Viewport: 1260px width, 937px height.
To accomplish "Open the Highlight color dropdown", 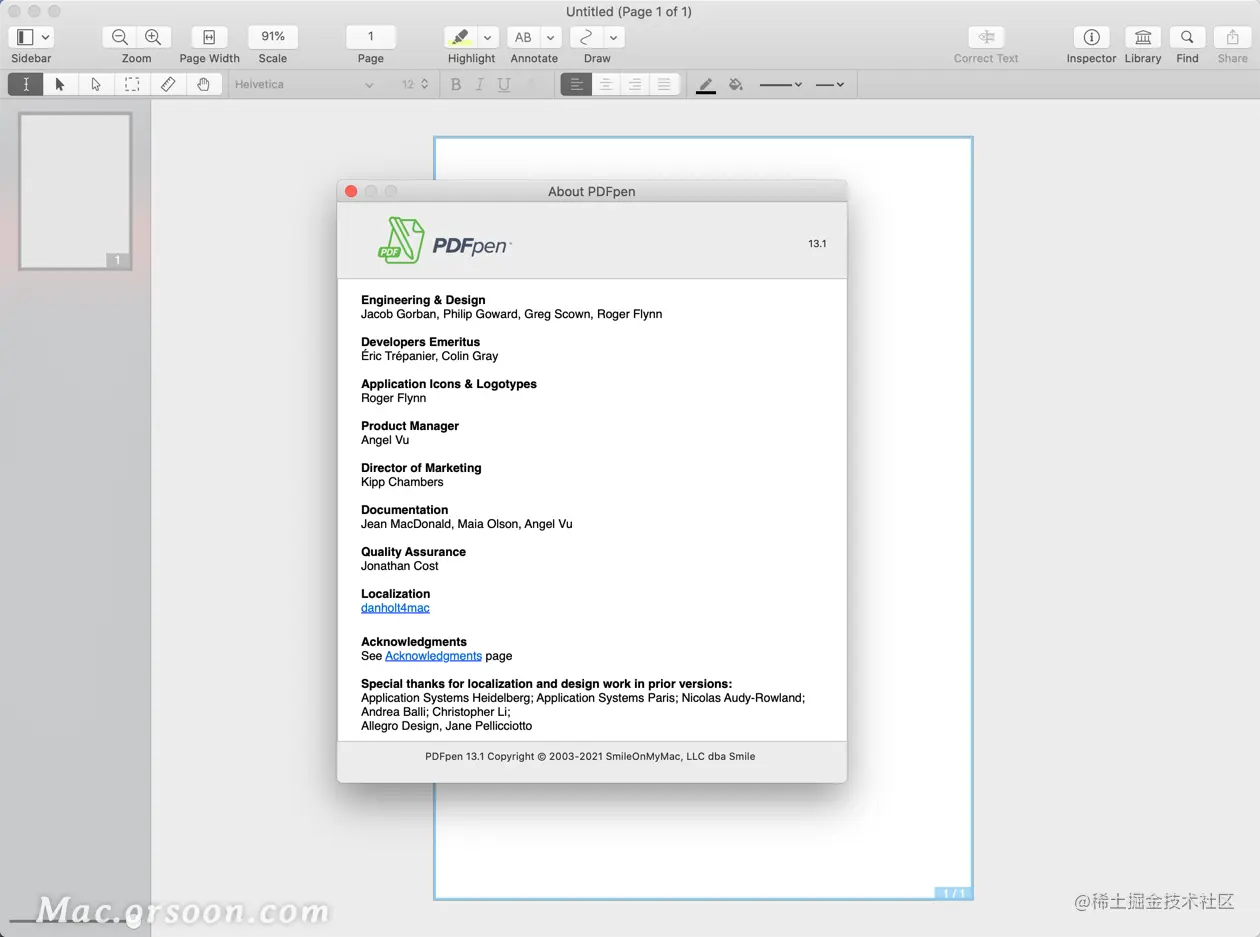I will [x=487, y=37].
